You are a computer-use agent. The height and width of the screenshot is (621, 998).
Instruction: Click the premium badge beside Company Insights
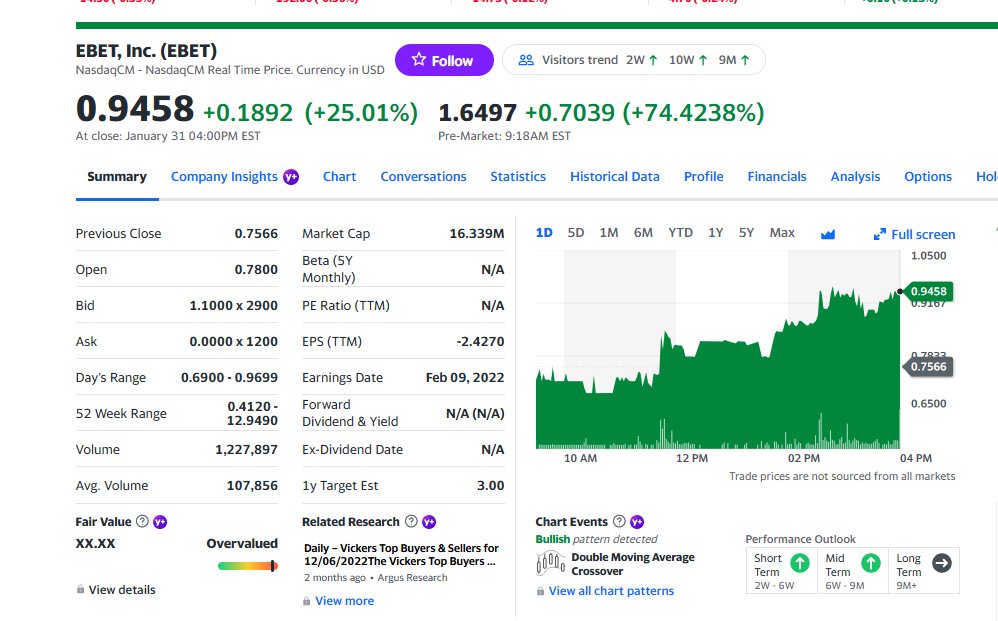coord(291,177)
